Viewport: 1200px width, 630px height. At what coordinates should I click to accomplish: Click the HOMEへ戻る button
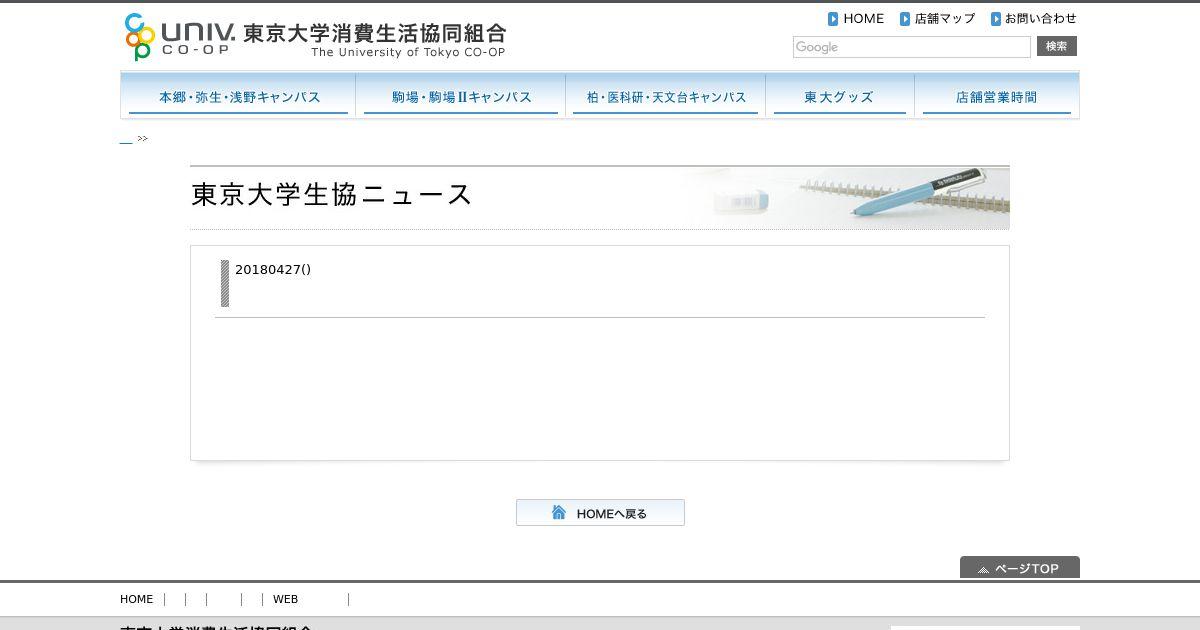tap(600, 513)
